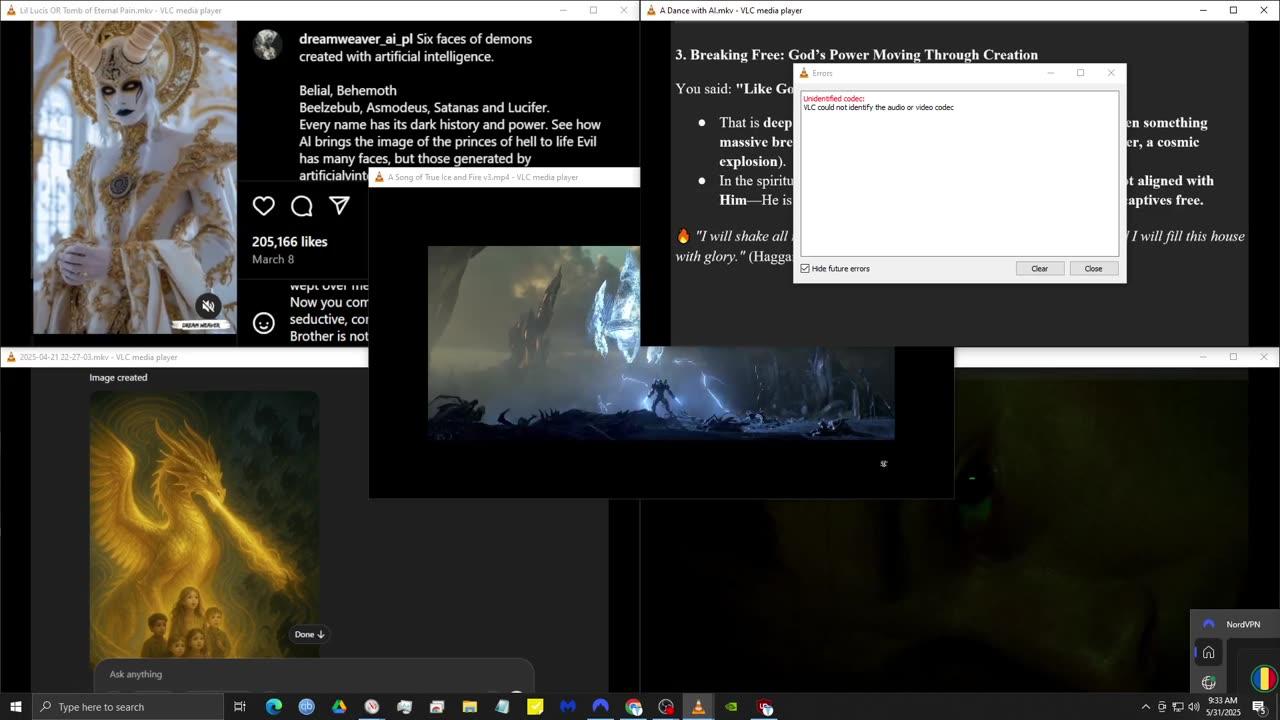Viewport: 1280px width, 720px height.
Task: Minimize the Errors dialog window
Action: click(1050, 73)
